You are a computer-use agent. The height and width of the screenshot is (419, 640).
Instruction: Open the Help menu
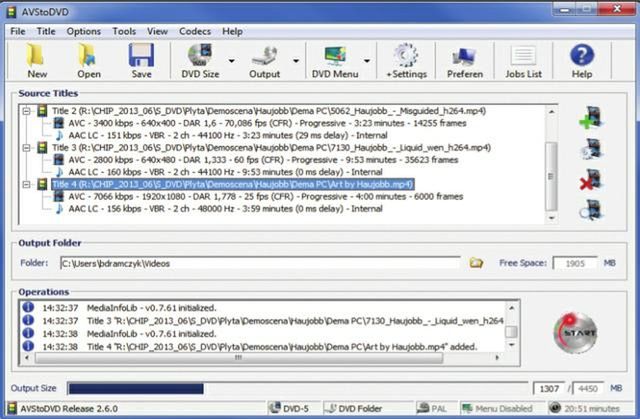232,31
